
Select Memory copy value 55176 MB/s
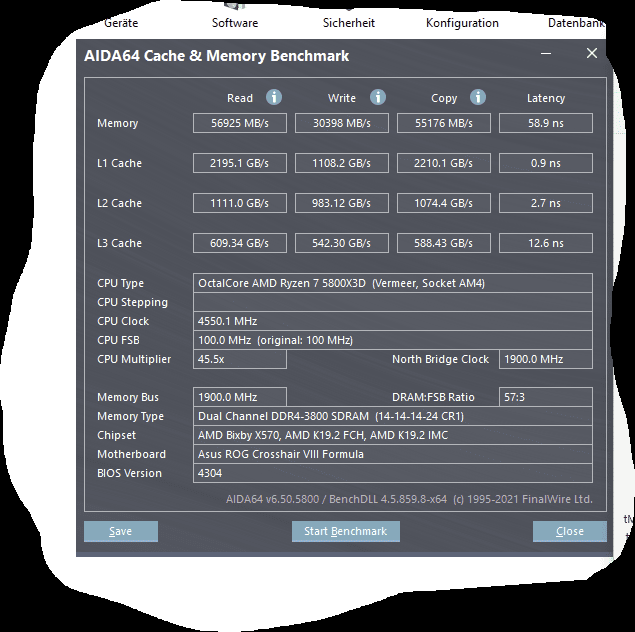444,123
